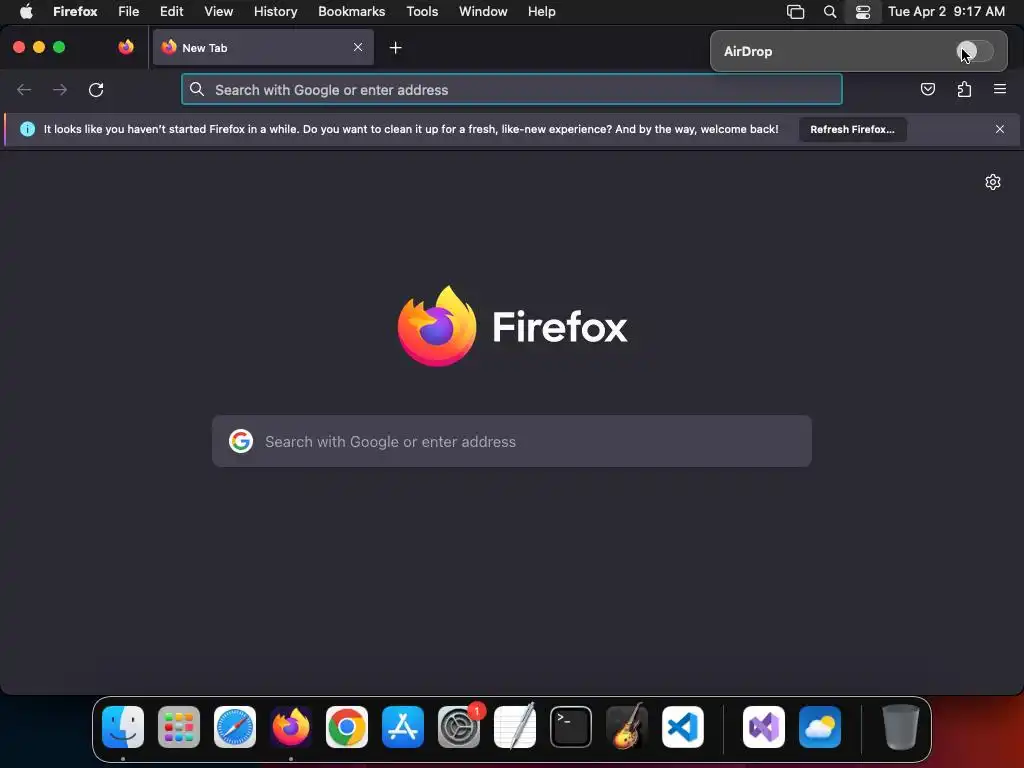Open a new tab with plus button

pos(395,48)
